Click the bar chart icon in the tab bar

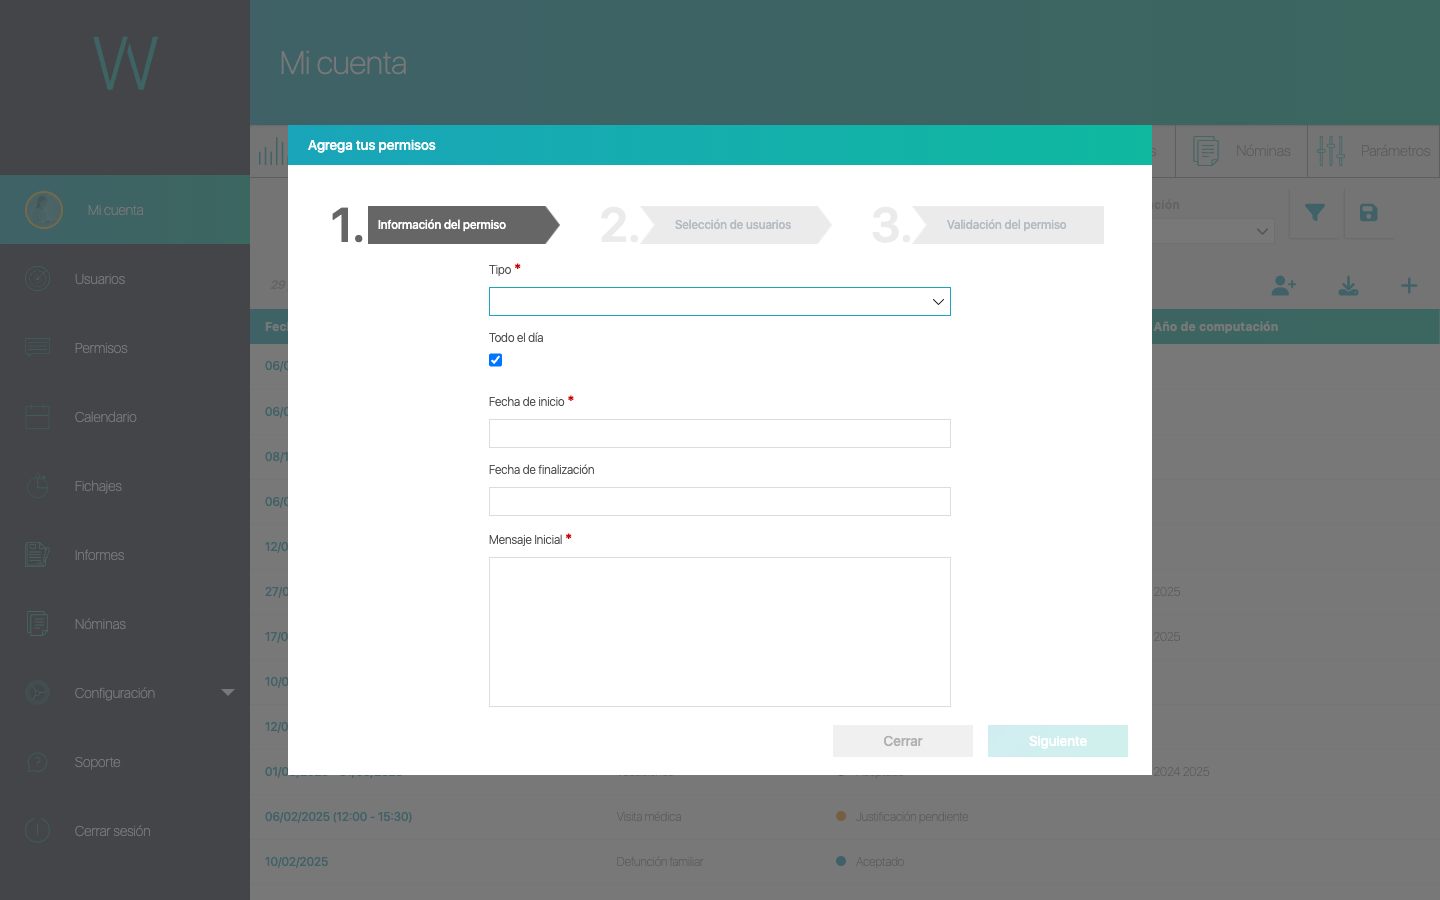coord(271,151)
